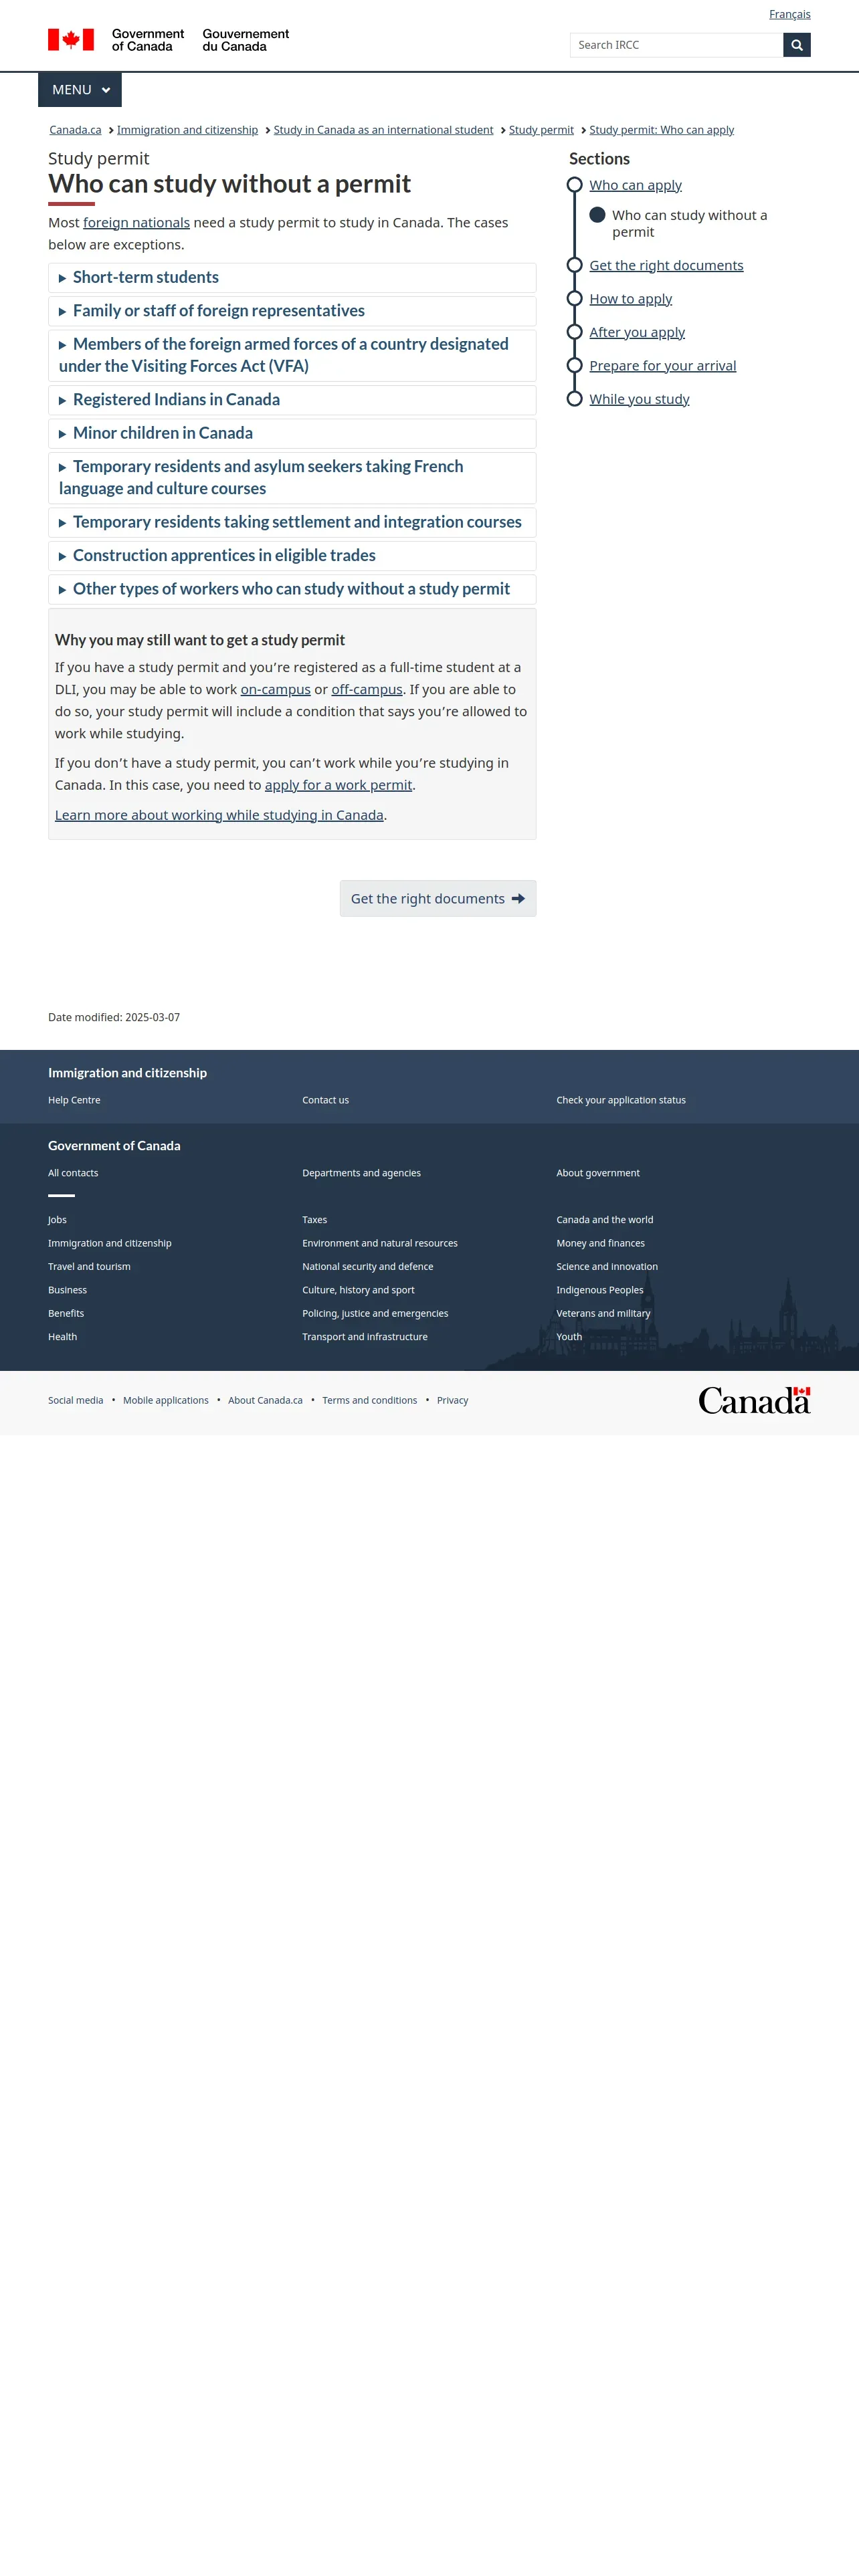Open Contact us footer link
This screenshot has width=859, height=2576.
click(325, 1100)
